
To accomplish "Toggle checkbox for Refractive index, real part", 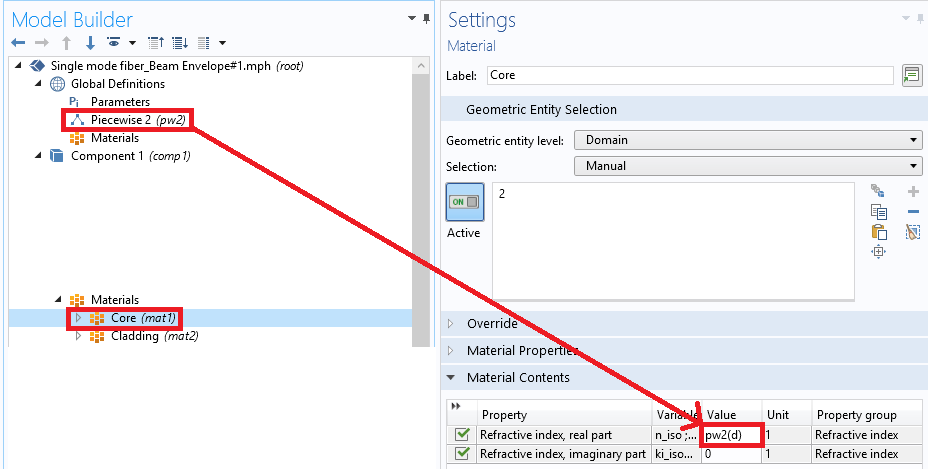I will coord(462,434).
